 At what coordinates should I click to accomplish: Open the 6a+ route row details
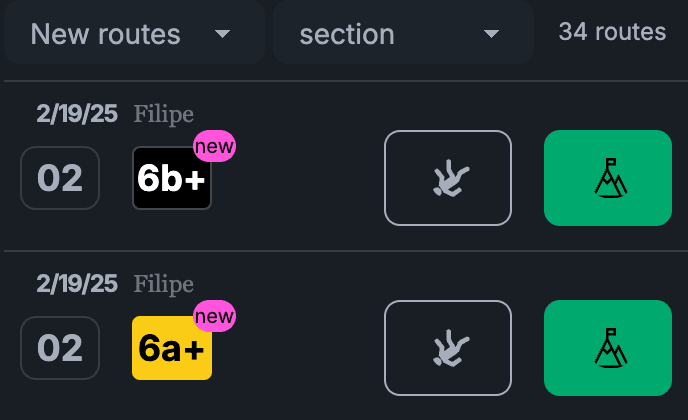click(346, 336)
